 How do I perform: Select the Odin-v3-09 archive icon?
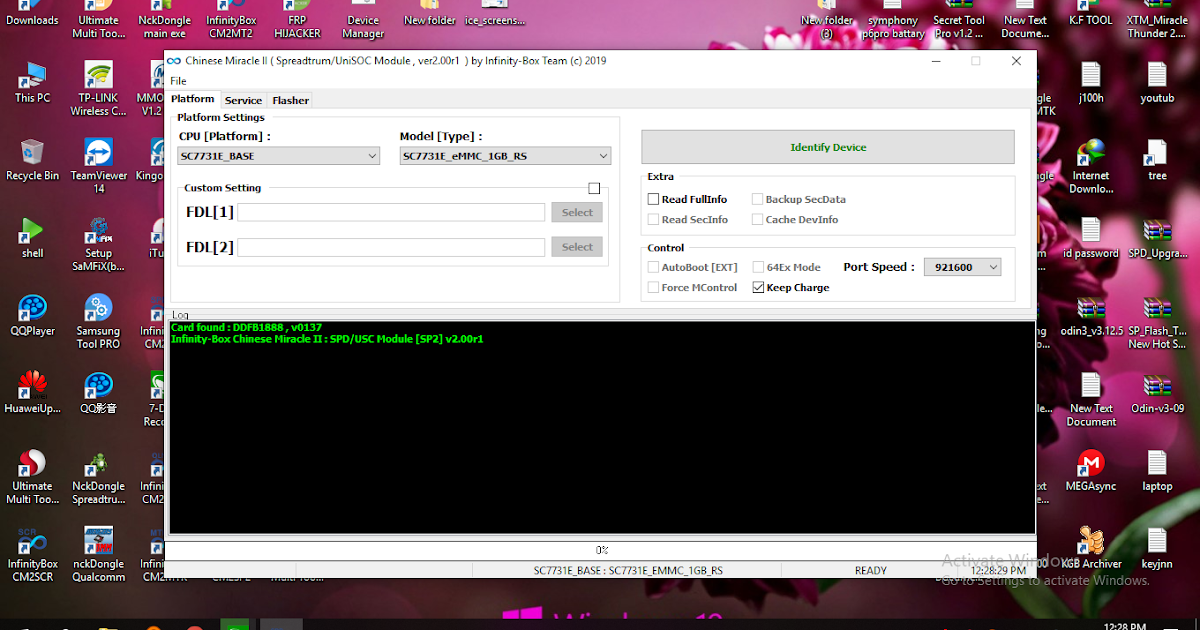pyautogui.click(x=1157, y=393)
